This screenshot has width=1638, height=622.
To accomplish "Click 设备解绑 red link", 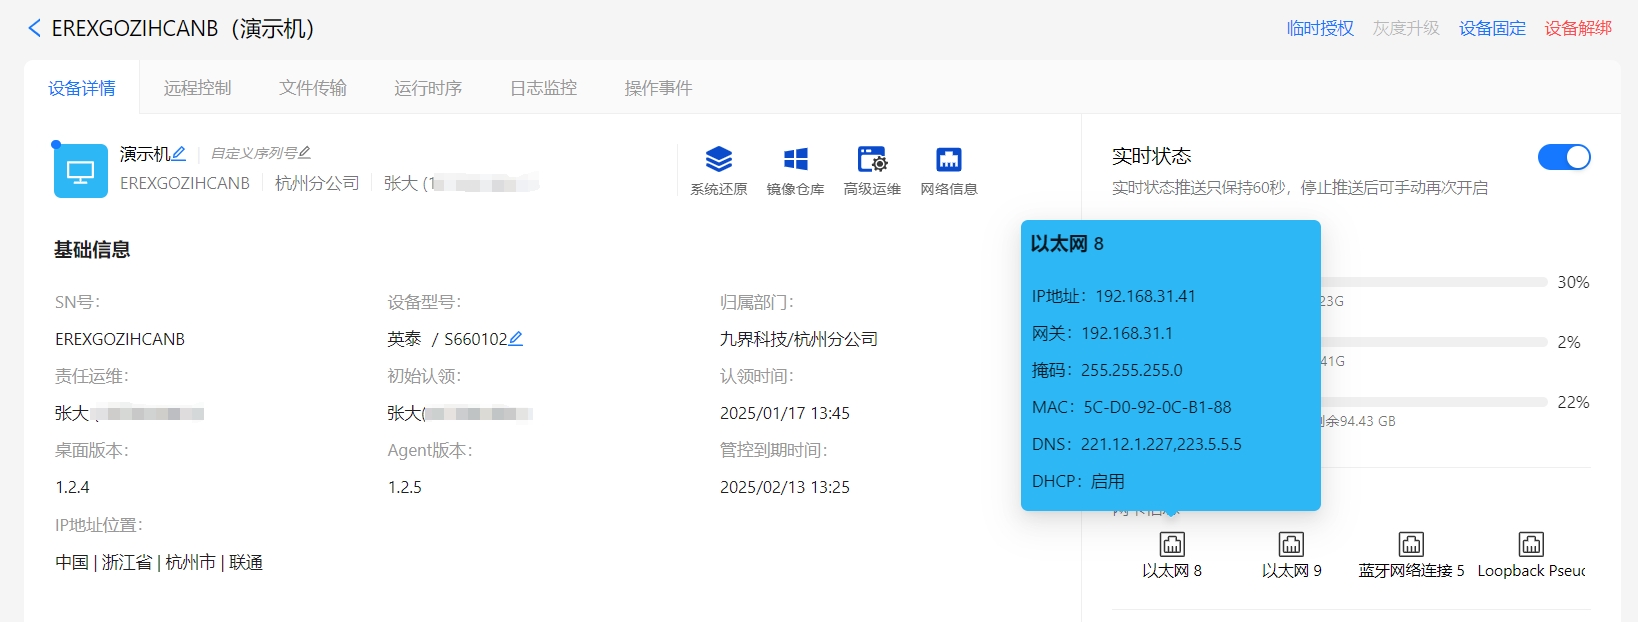I will point(1578,28).
